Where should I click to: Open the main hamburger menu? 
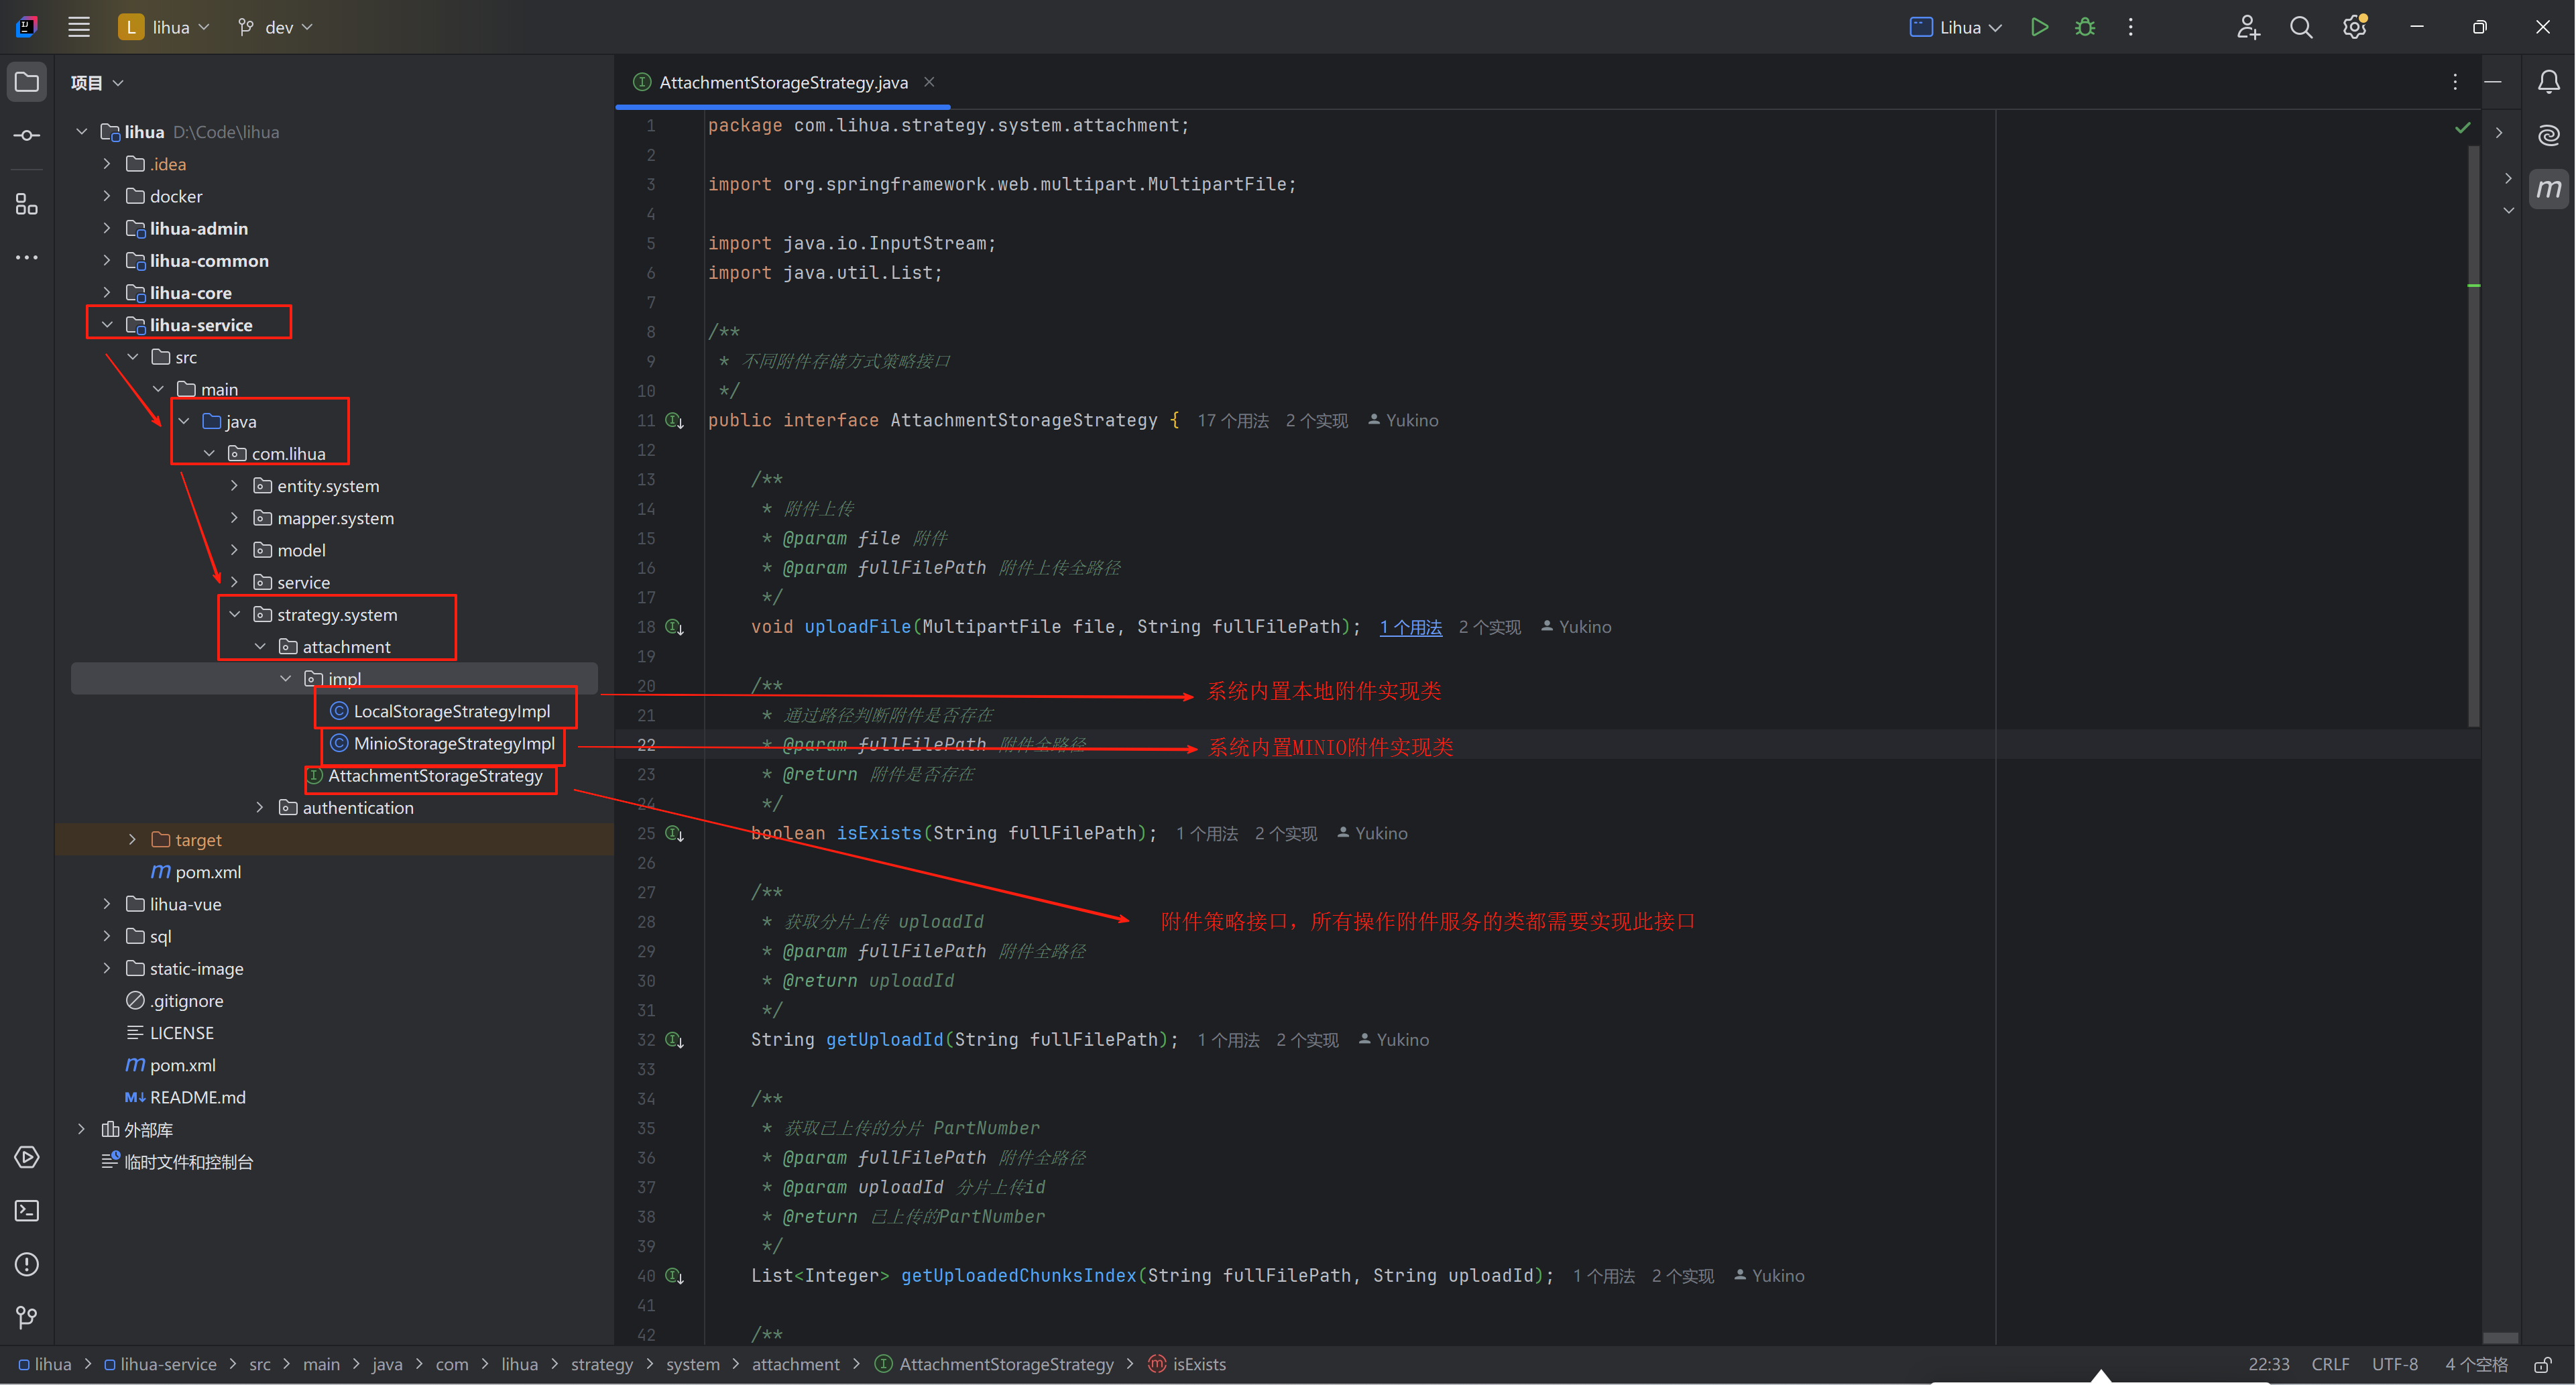click(79, 27)
